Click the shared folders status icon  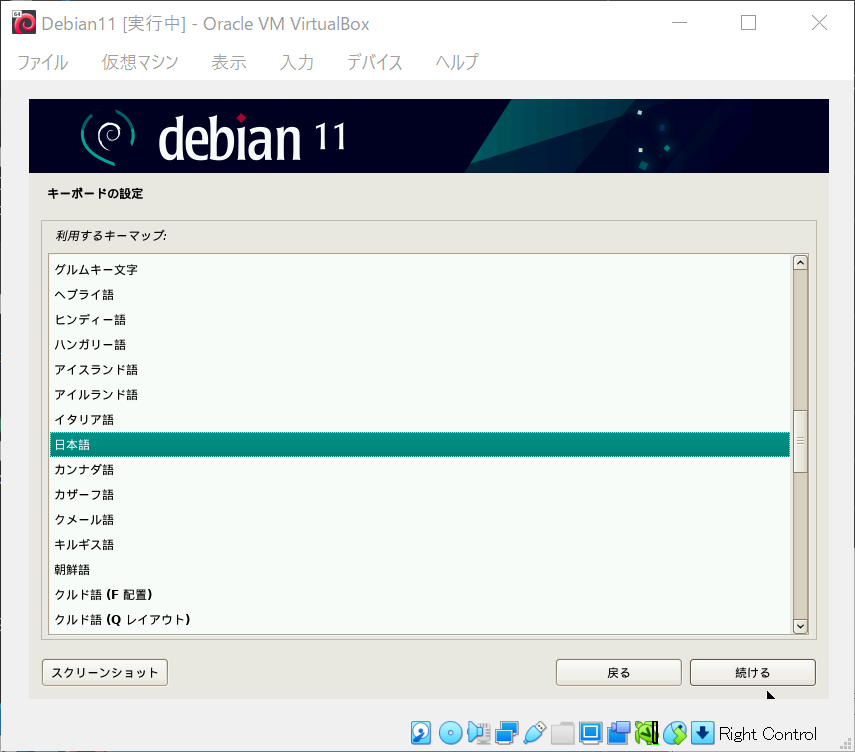point(563,733)
